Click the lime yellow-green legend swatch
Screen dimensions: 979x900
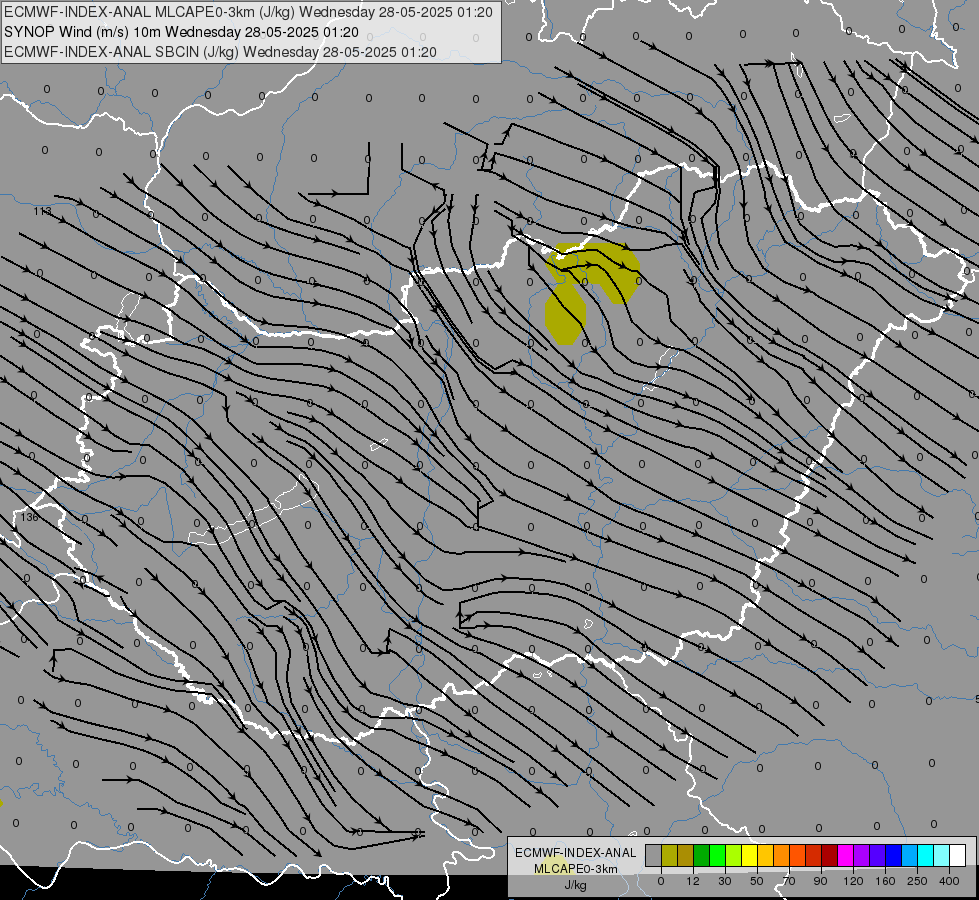pos(734,855)
